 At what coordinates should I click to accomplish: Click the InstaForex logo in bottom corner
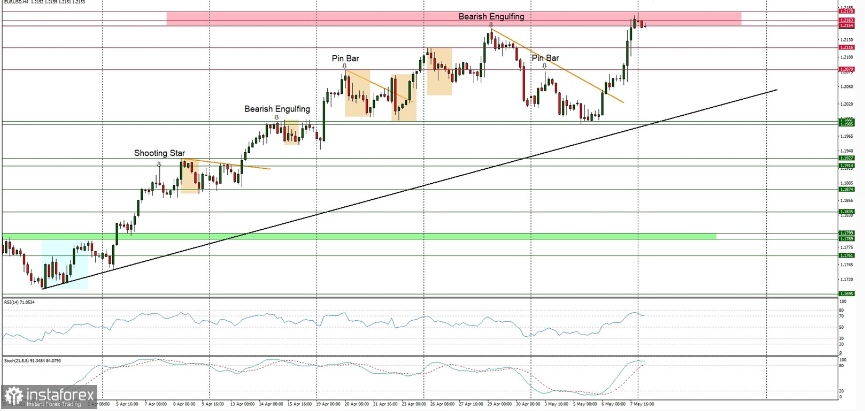tap(49, 396)
